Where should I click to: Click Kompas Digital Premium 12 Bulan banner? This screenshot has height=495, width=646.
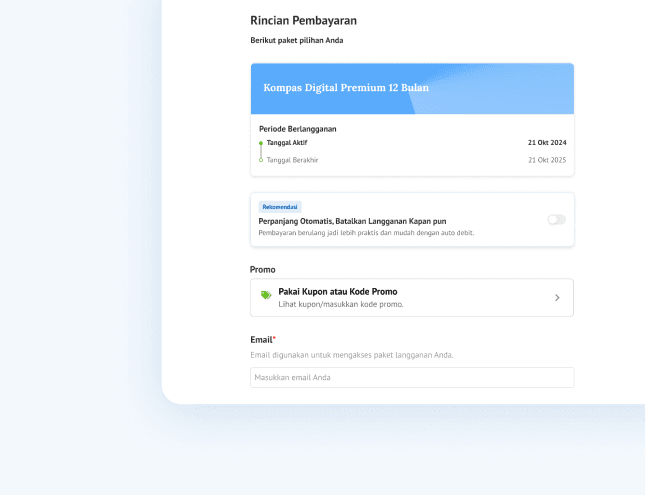[412, 89]
